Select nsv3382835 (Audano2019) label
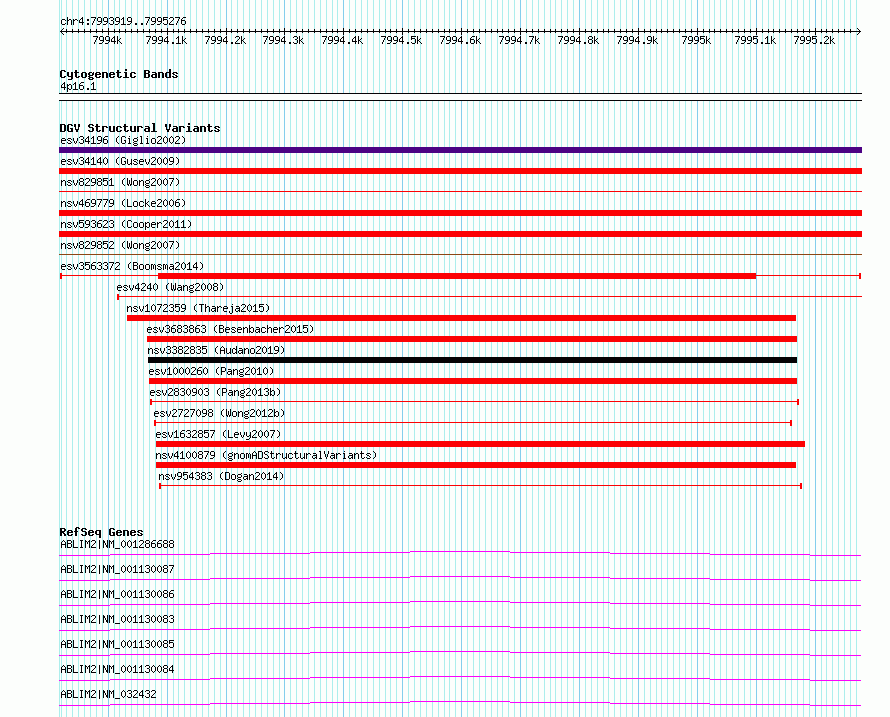Screen dimensions: 890x717 point(216,350)
